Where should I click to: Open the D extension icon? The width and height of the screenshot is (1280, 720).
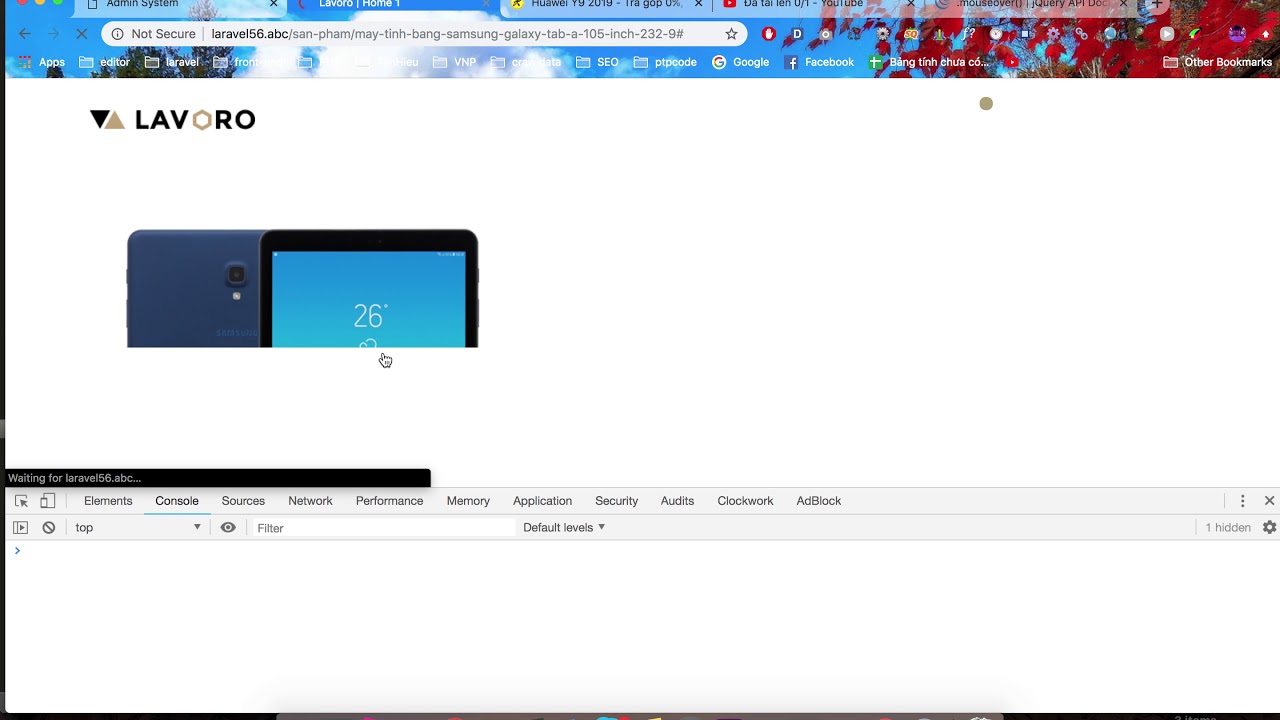click(x=797, y=34)
